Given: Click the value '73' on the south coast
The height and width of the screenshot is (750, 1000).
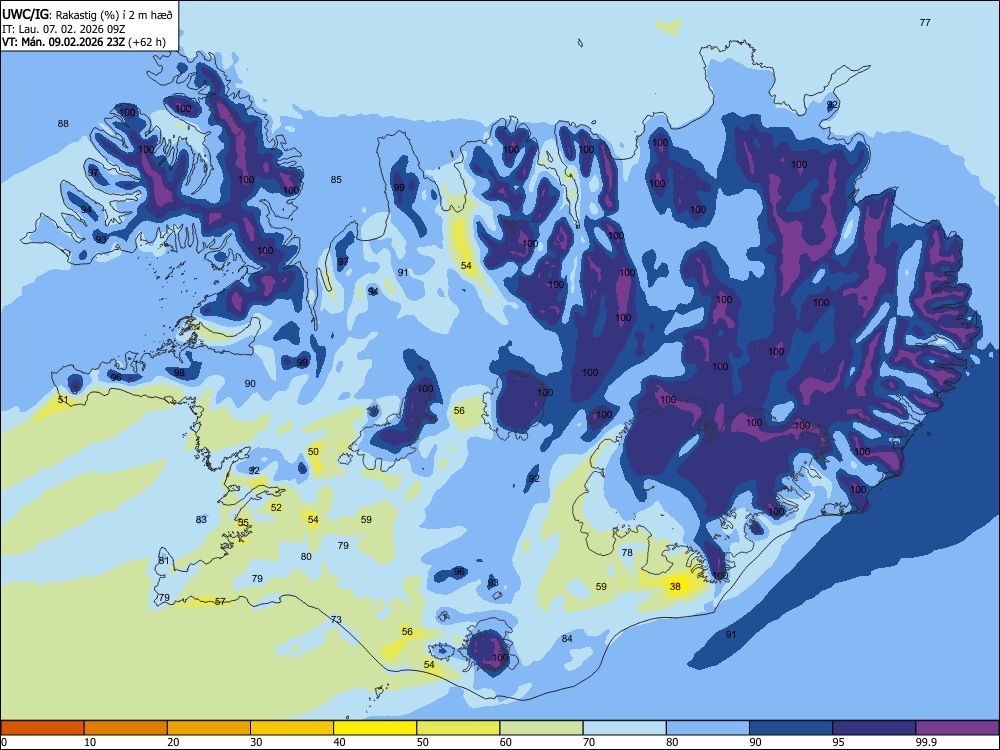Looking at the screenshot, I should [336, 619].
